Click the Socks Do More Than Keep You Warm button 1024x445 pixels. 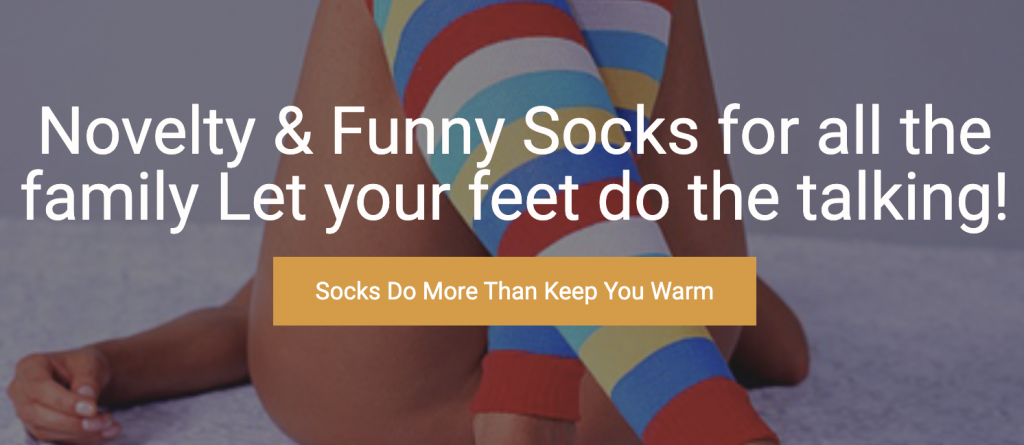(x=514, y=291)
